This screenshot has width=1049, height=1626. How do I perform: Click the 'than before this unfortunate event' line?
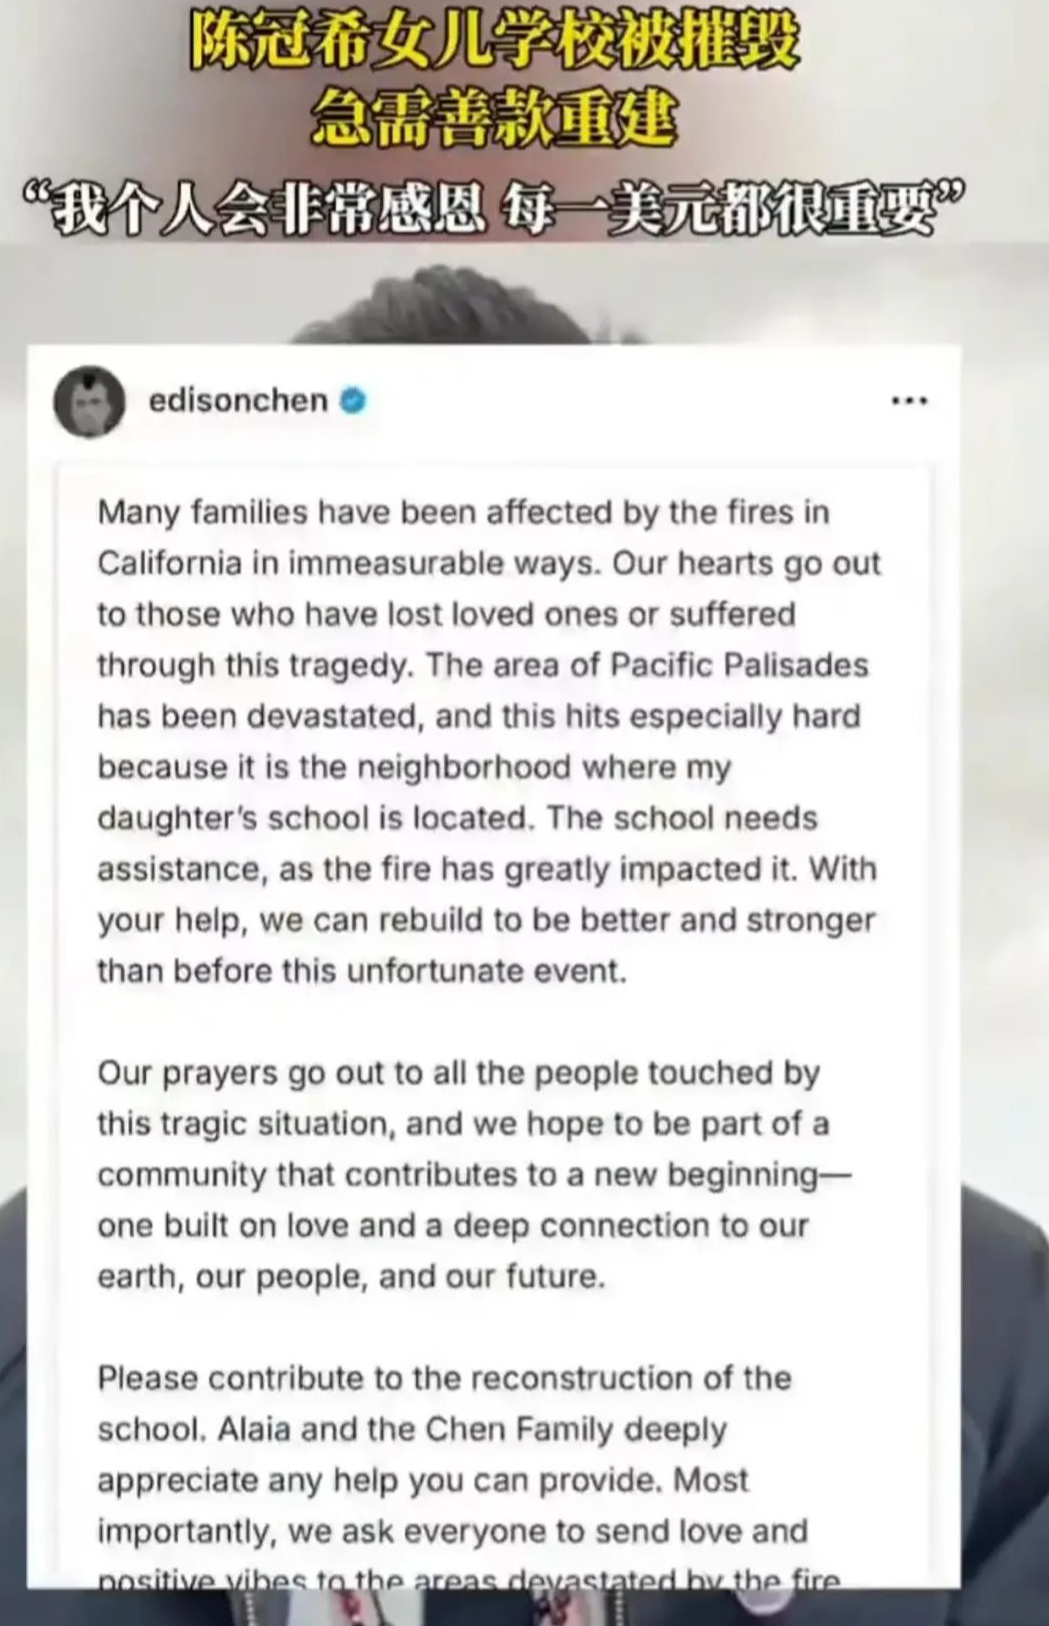[x=362, y=971]
